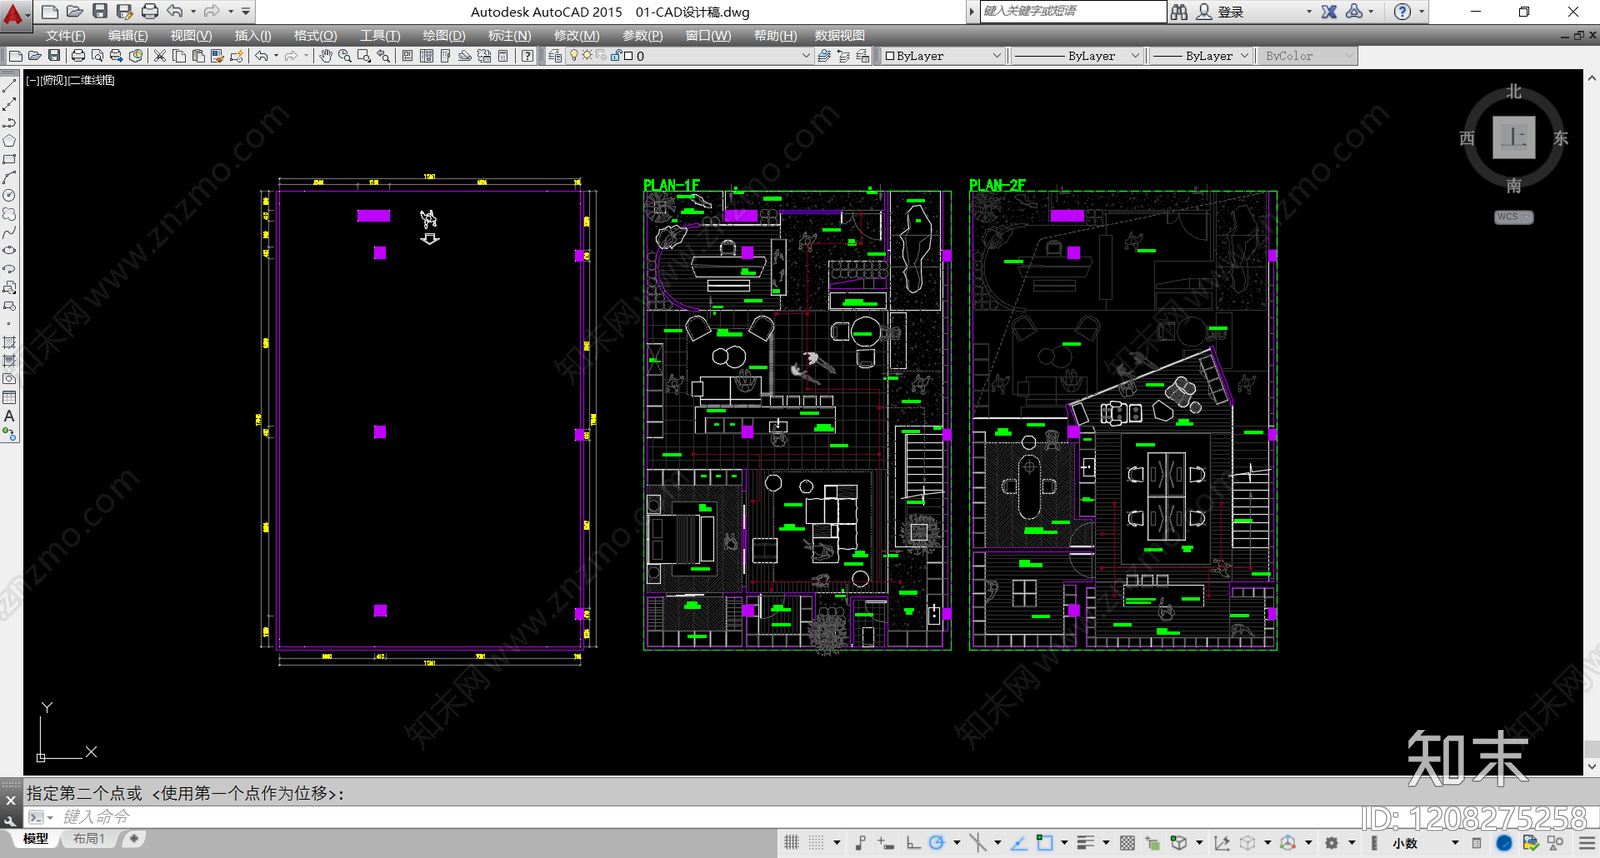Click the Autodesk Exchange X icon
Screen dimensions: 1600x858
coord(1329,12)
